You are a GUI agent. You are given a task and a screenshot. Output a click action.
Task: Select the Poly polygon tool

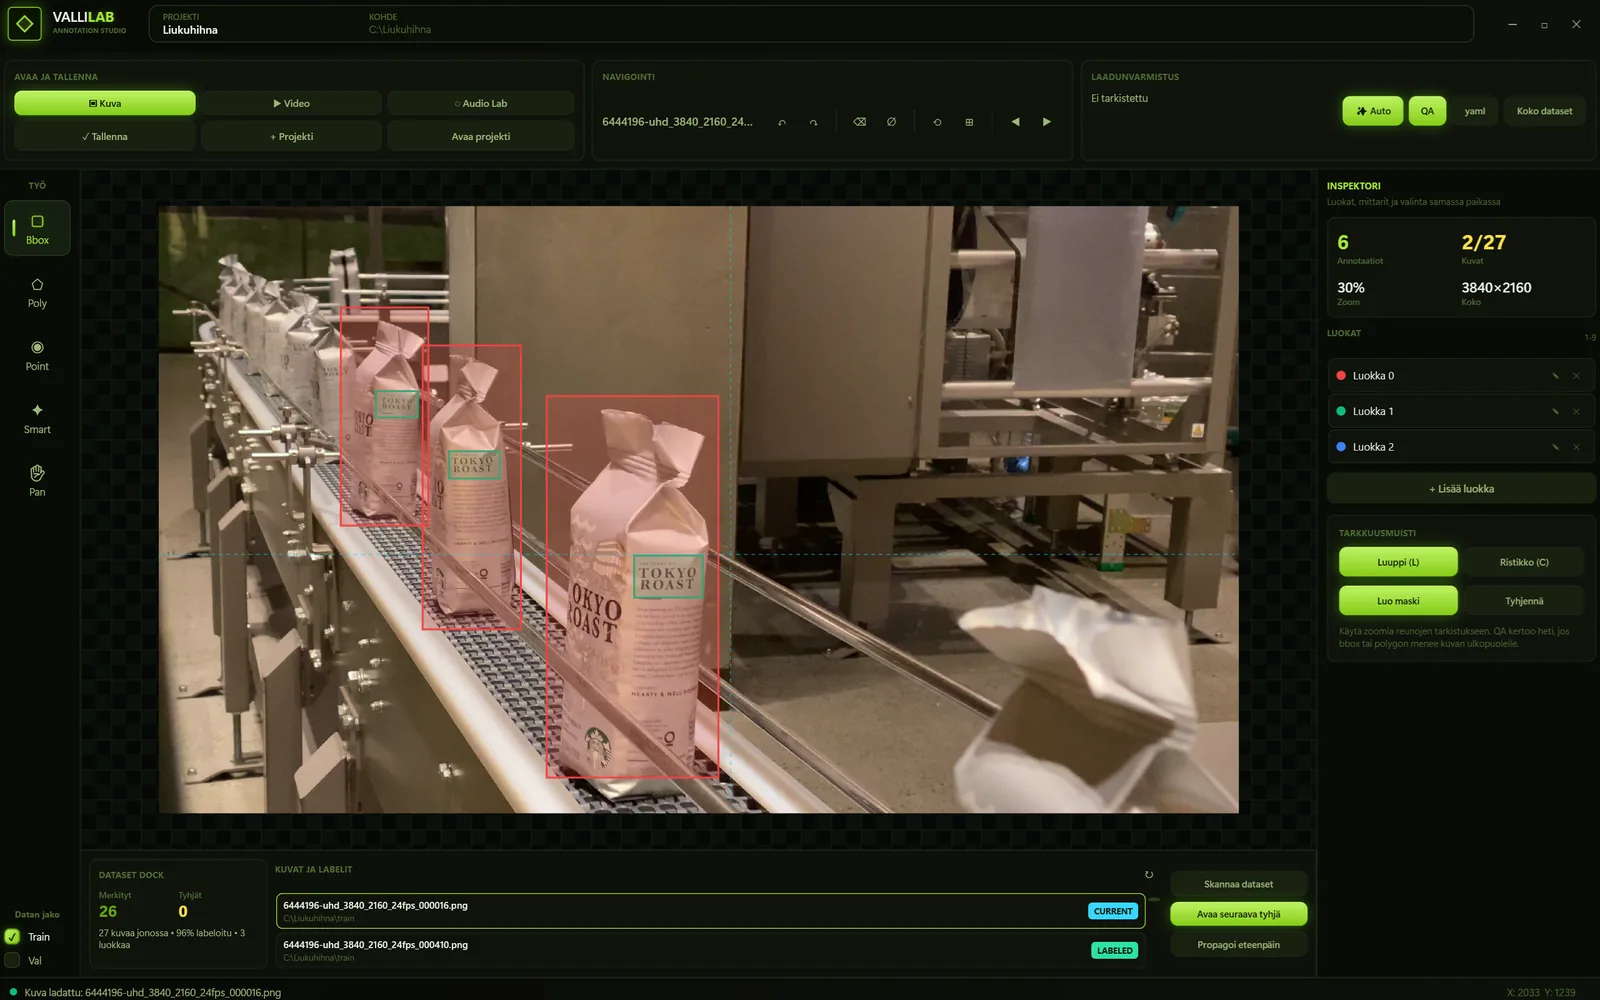tap(37, 292)
